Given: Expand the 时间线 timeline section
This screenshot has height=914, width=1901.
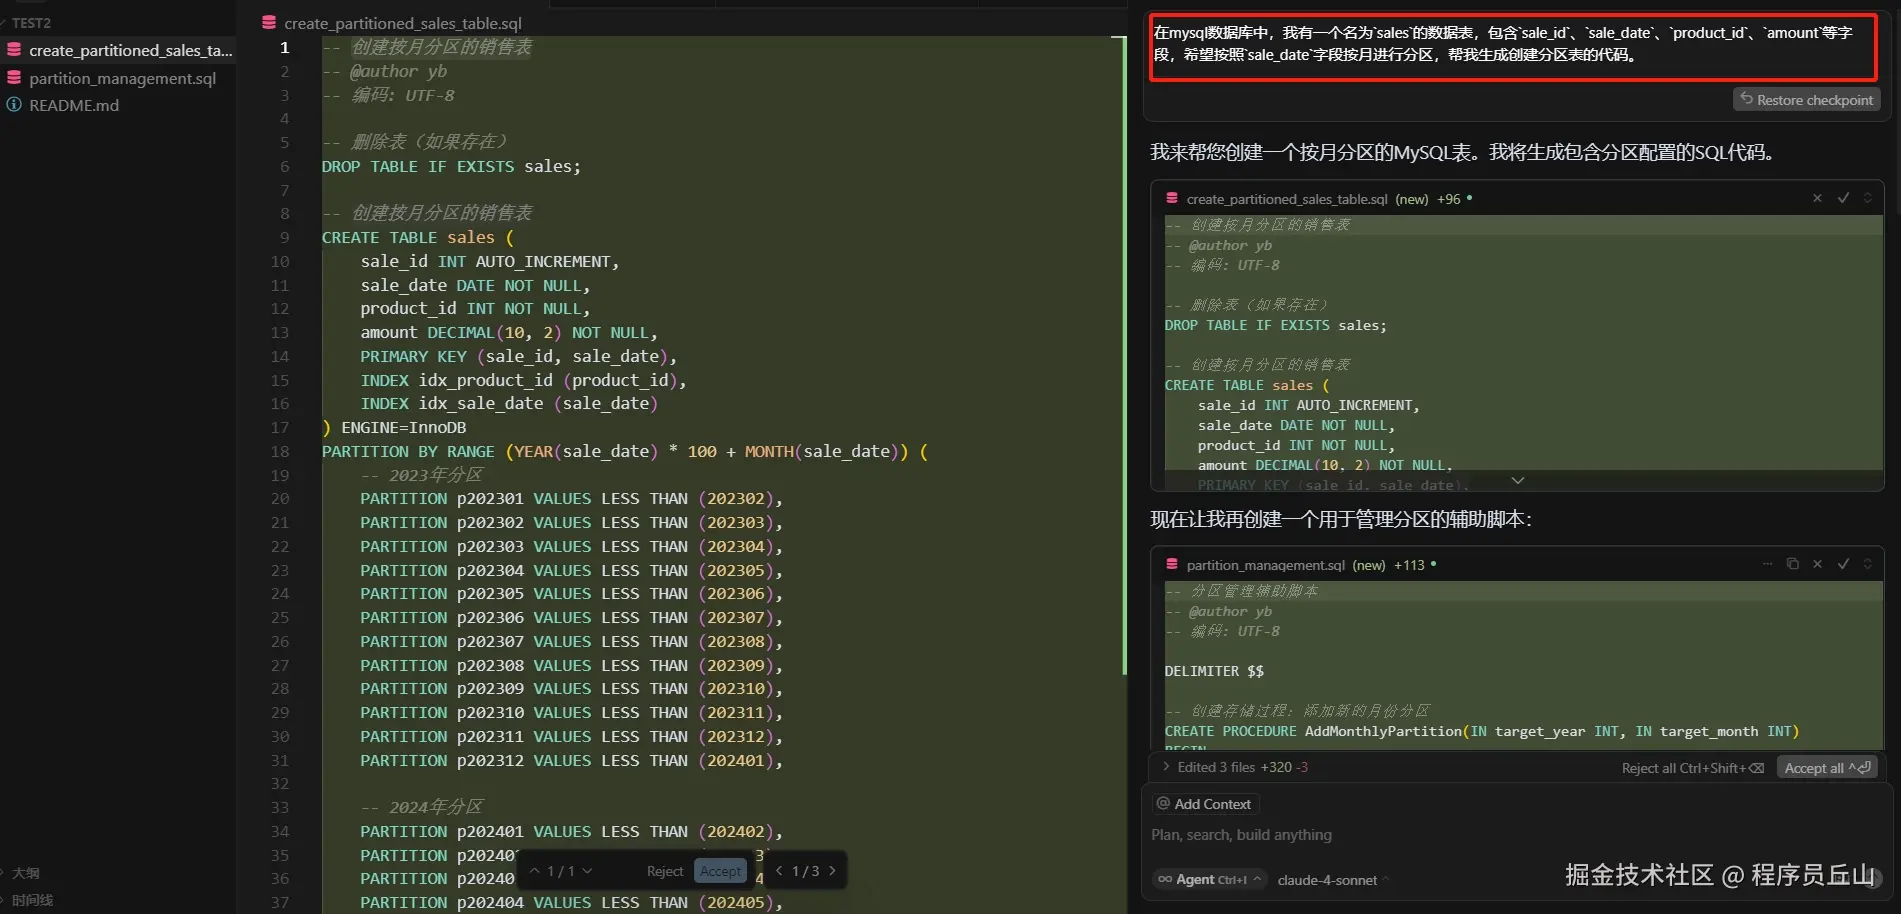Looking at the screenshot, I should point(32,900).
